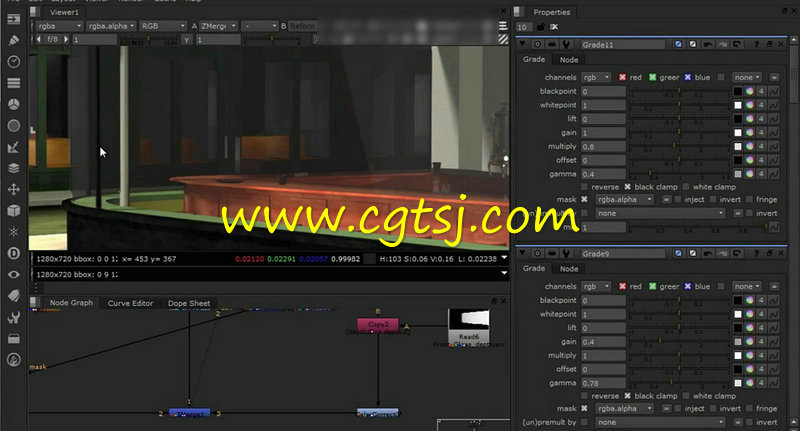Open the Deep nodes toolbar menu
The width and height of the screenshot is (800, 431).
click(x=14, y=253)
